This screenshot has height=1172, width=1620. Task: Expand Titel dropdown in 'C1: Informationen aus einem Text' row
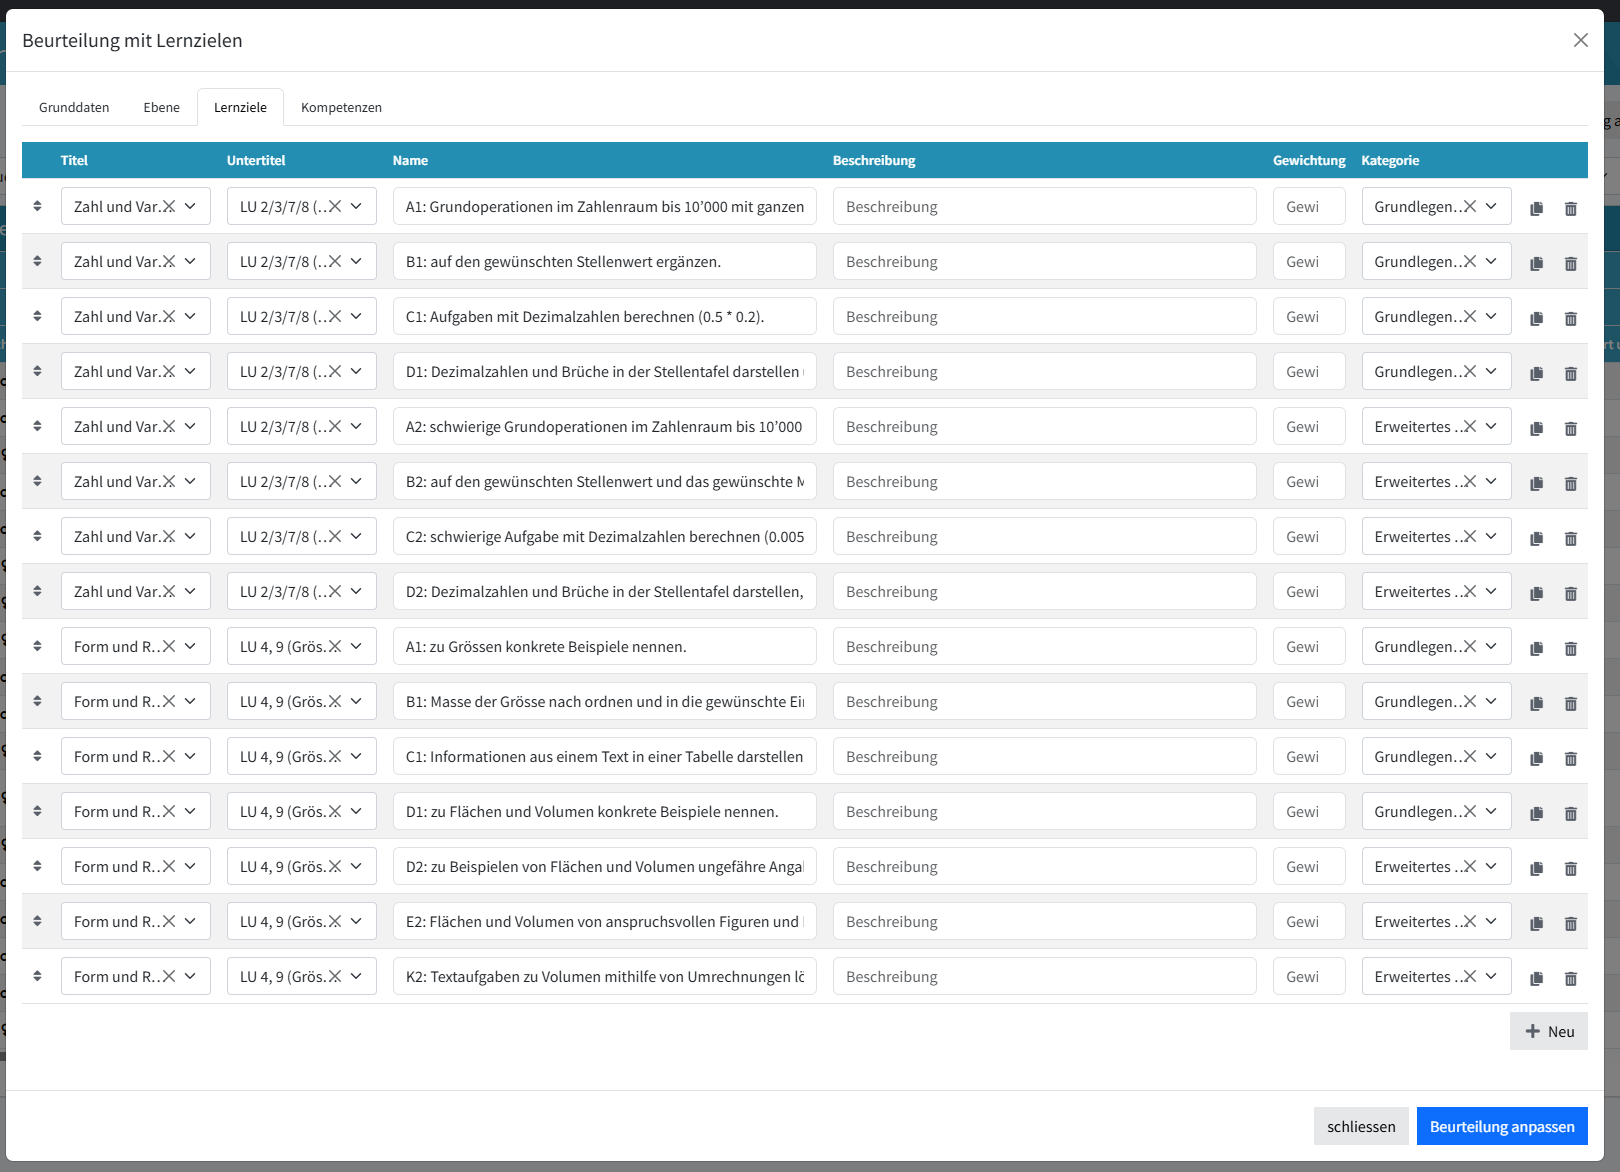pyautogui.click(x=190, y=756)
